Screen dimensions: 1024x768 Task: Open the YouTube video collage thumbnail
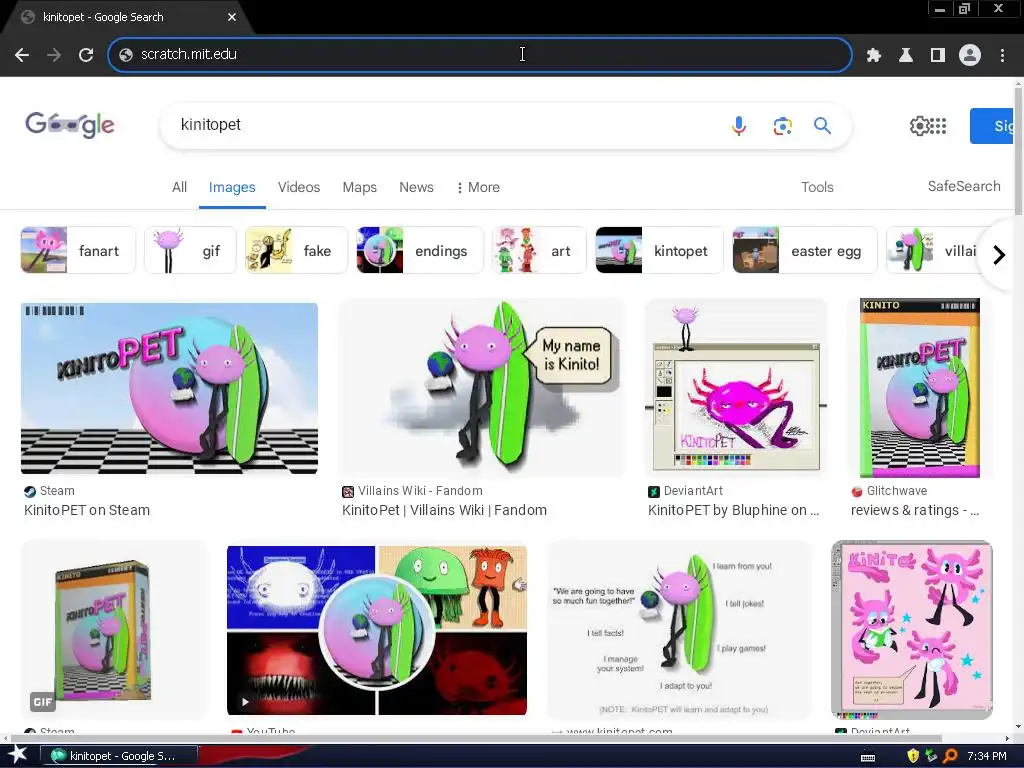click(377, 630)
